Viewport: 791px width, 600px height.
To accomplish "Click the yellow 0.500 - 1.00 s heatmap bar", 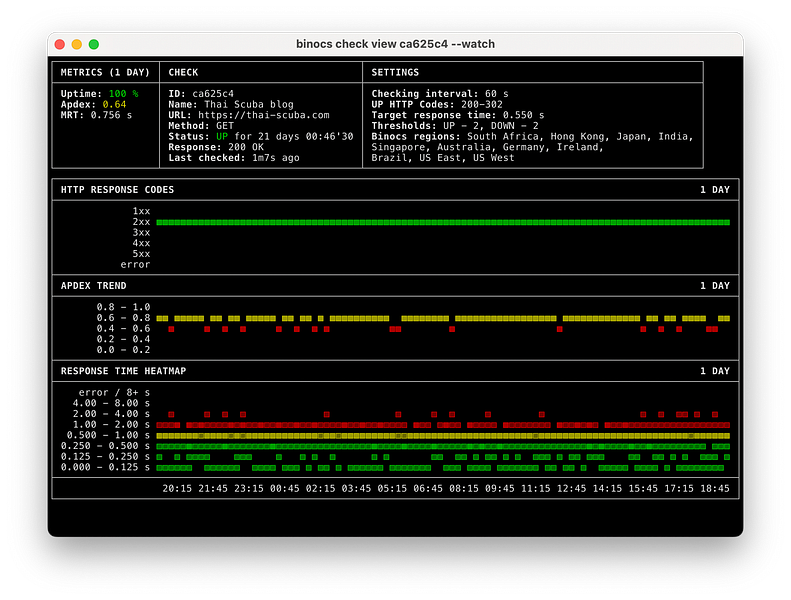I will [x=443, y=435].
